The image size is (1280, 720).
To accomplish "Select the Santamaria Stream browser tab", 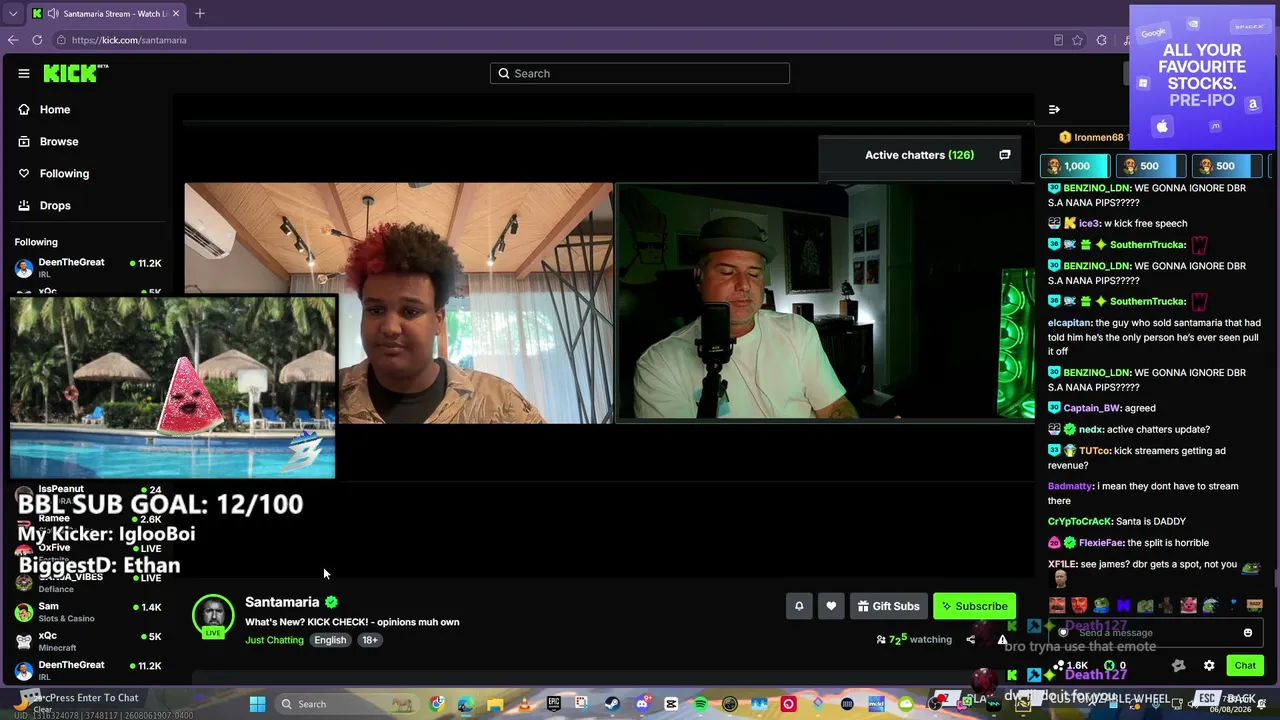I will click(x=106, y=14).
